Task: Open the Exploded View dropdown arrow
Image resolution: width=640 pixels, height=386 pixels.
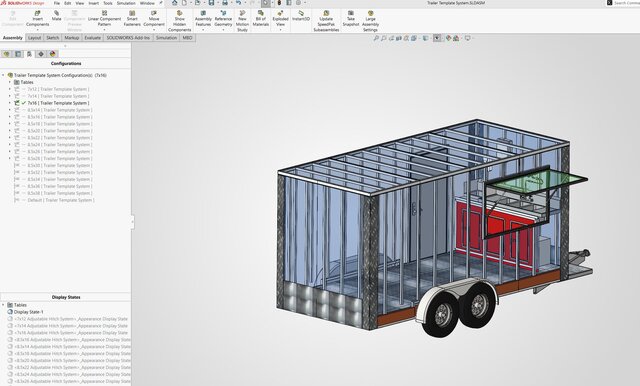Action: [x=280, y=30]
